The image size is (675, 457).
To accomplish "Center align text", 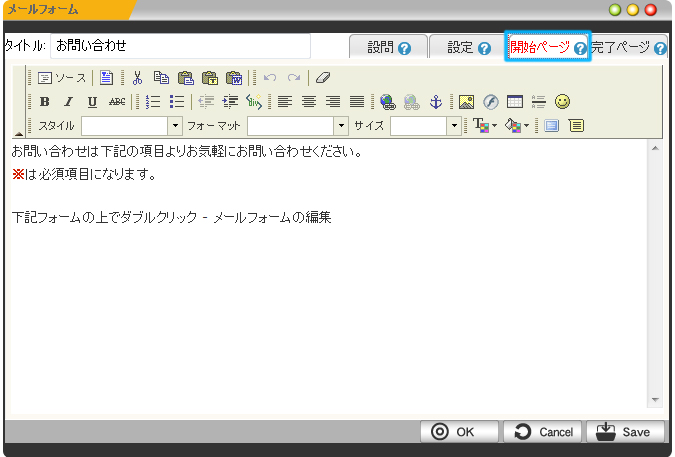I will tap(309, 102).
